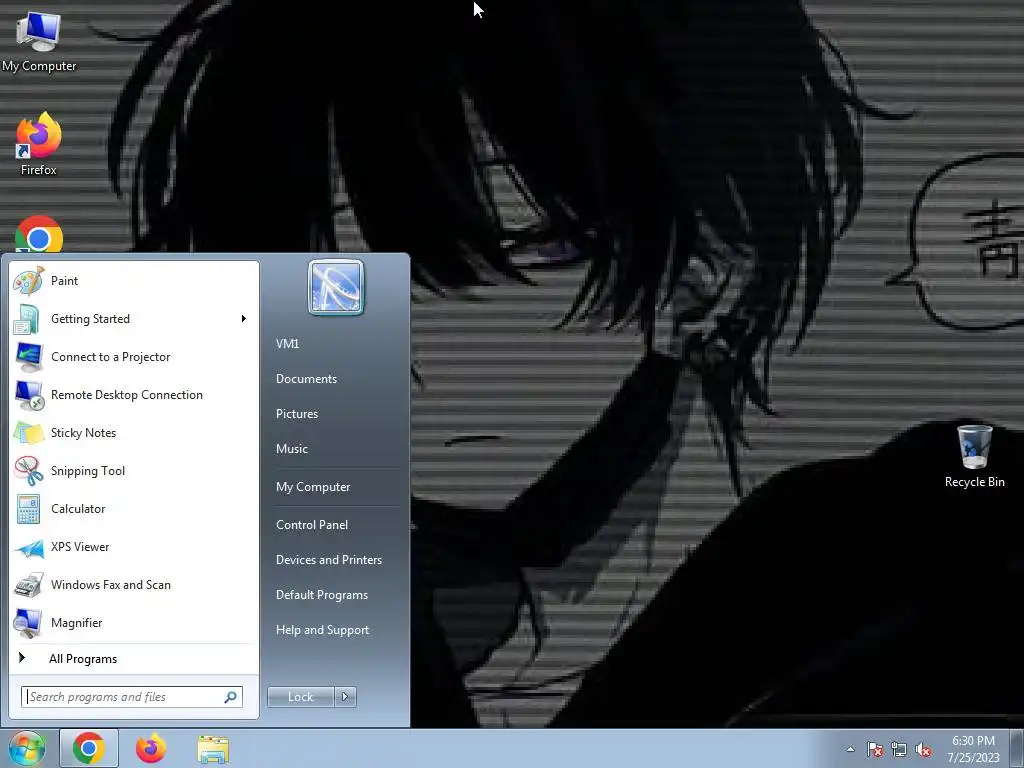Click the Lock button
Screen dimensions: 1024x768
(x=300, y=697)
